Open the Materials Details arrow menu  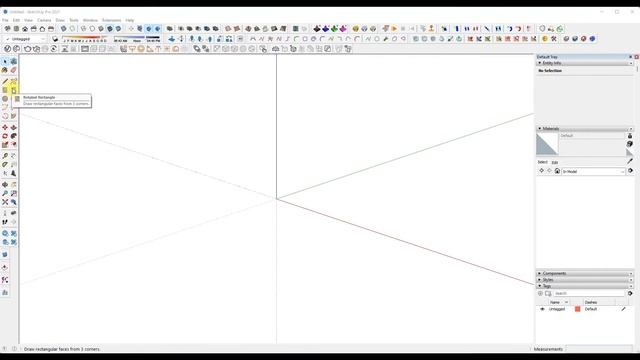pyautogui.click(x=631, y=171)
